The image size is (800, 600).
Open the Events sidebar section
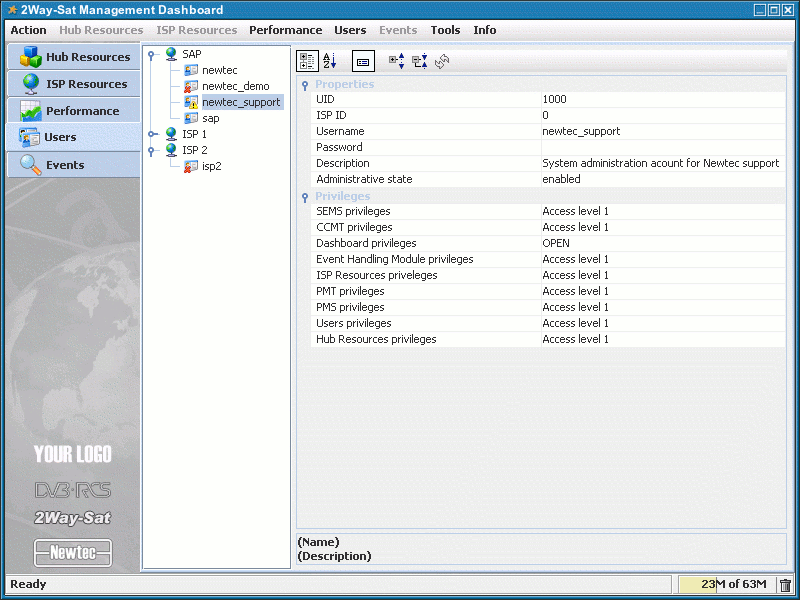tap(74, 165)
